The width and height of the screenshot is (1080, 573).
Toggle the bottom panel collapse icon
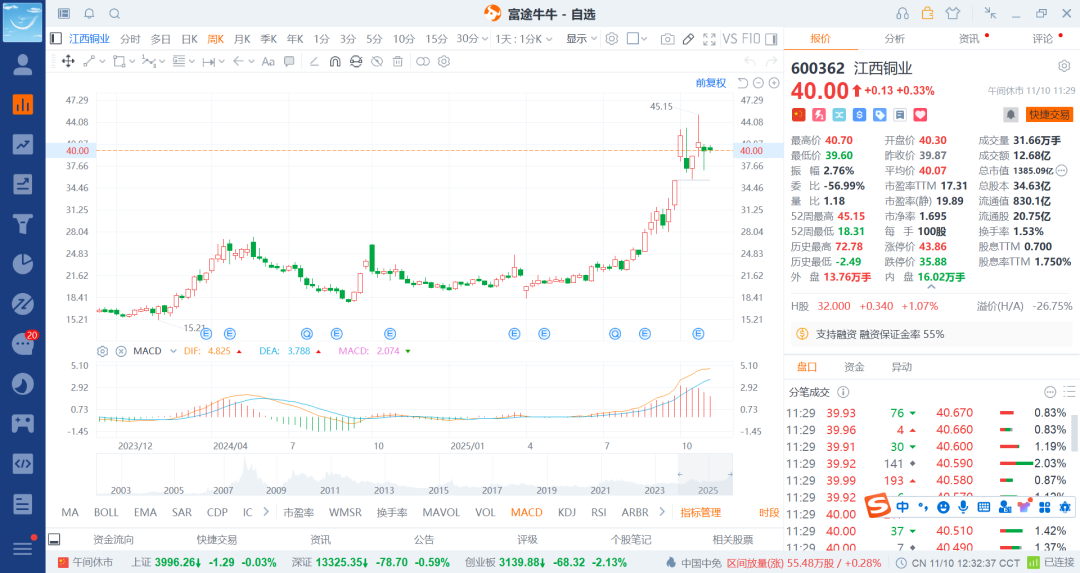click(54, 539)
